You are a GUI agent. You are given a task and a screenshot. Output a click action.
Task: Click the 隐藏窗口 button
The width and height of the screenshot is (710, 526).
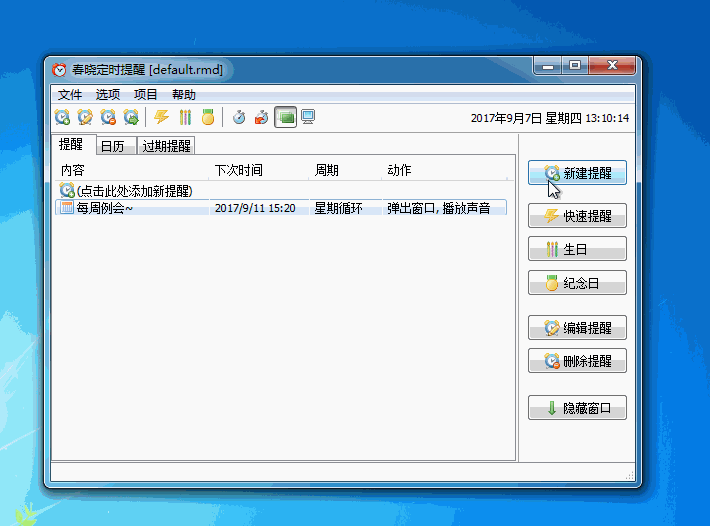(577, 407)
